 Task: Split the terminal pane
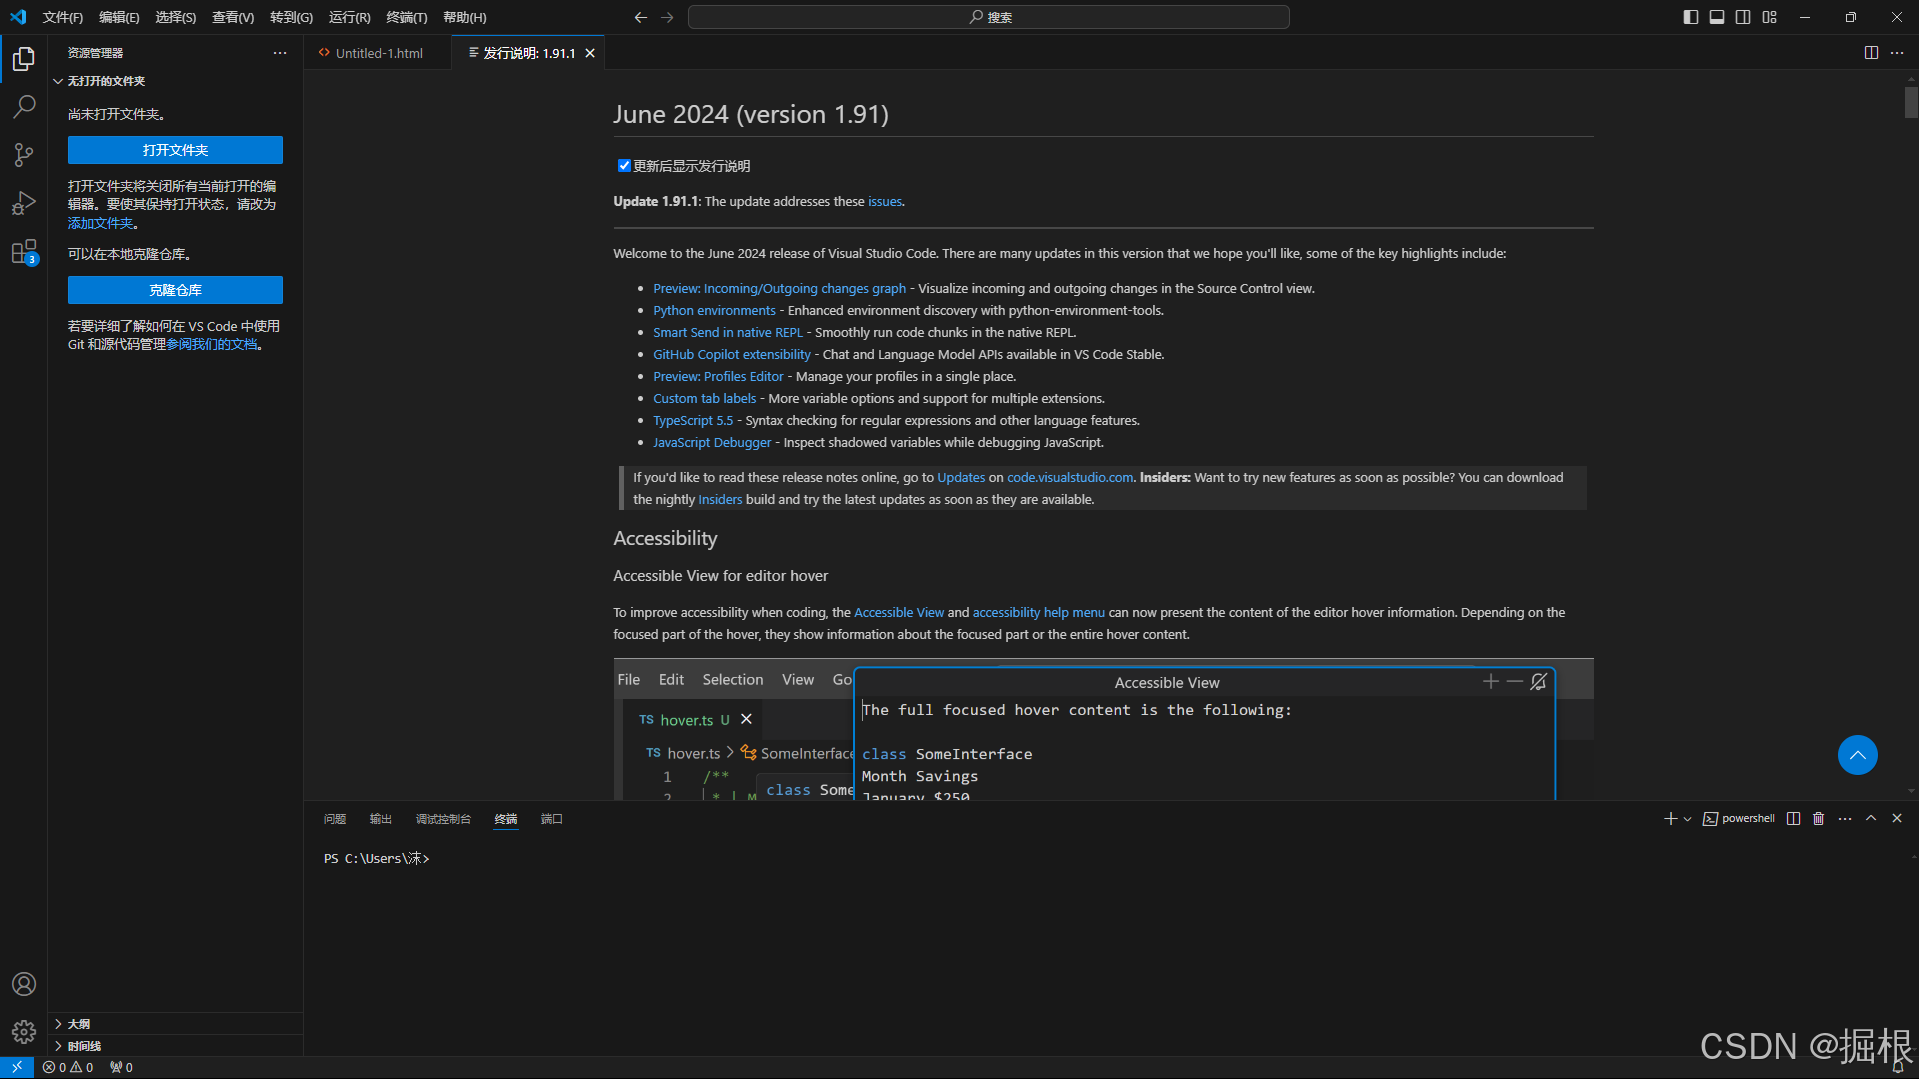click(x=1794, y=819)
